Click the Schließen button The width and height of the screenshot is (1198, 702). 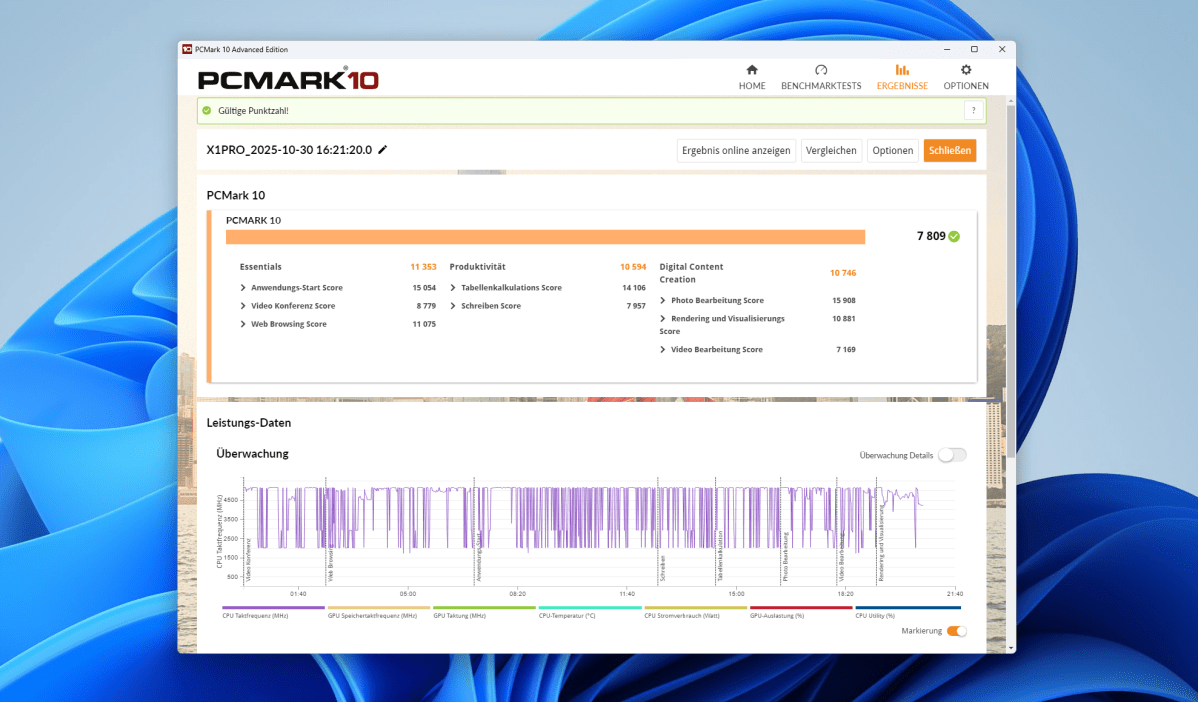tap(948, 150)
